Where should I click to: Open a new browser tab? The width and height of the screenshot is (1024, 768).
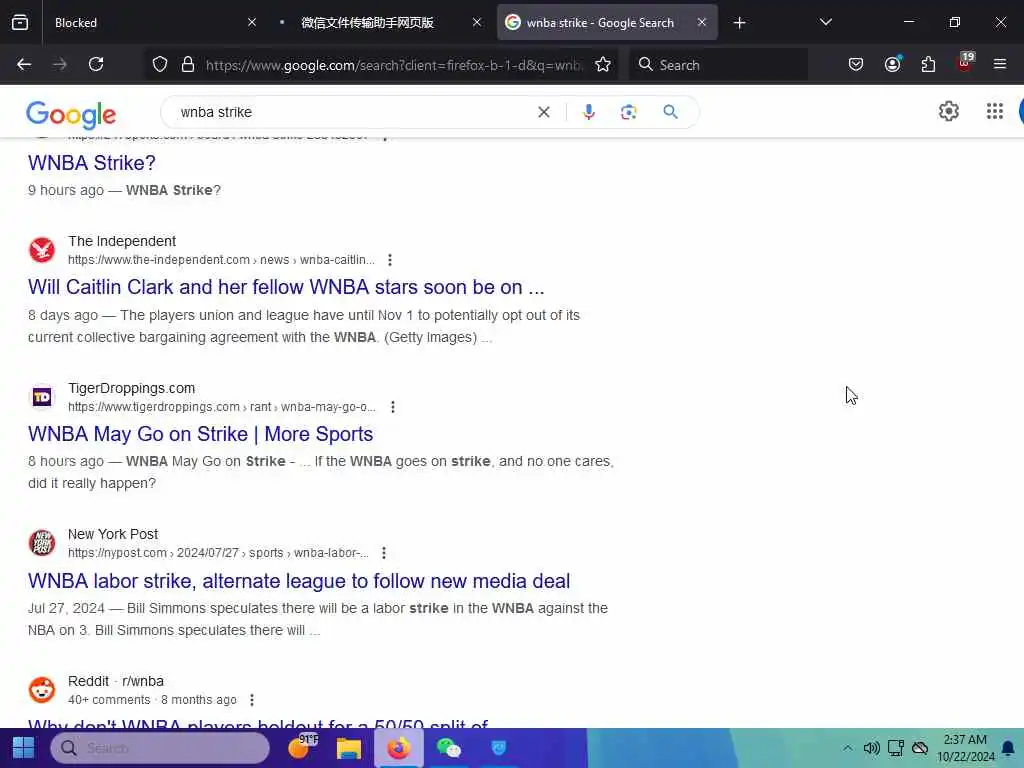coord(739,23)
